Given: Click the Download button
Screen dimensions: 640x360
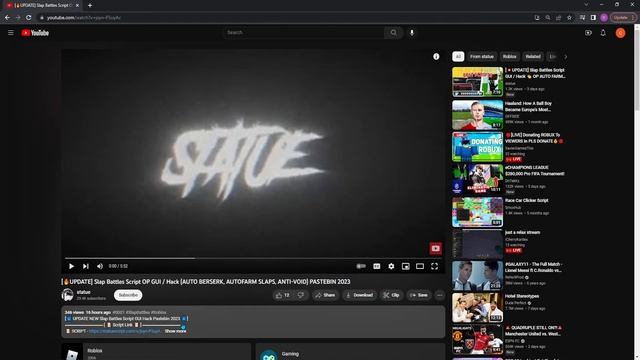Looking at the screenshot, I should pos(359,295).
